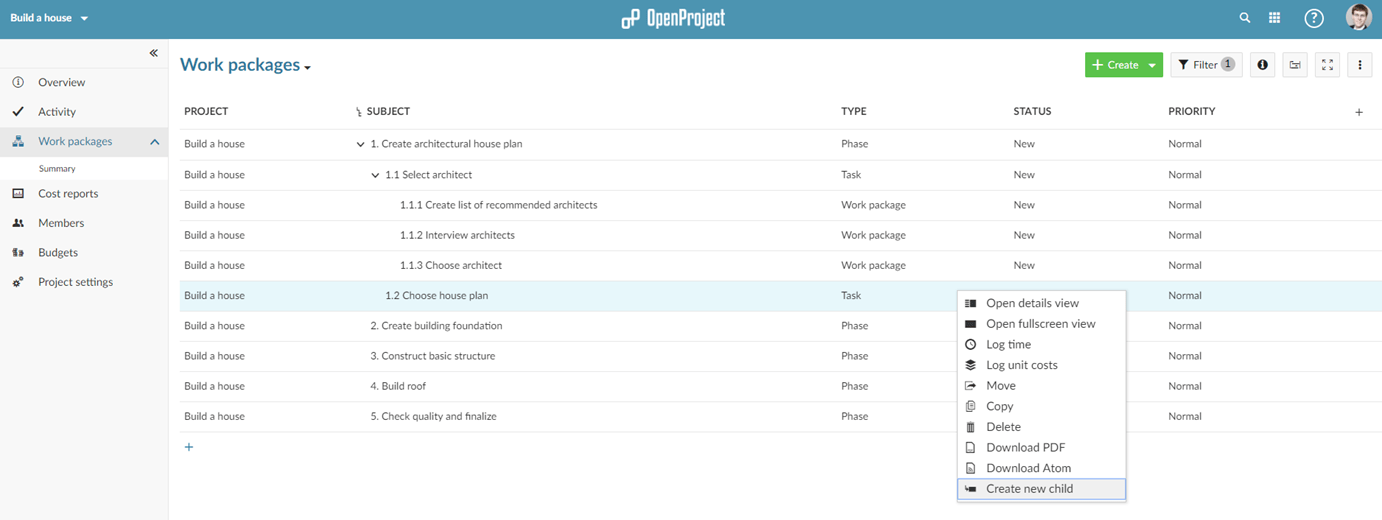This screenshot has width=1382, height=520.
Task: Open the three-dot more options menu
Action: (1359, 65)
